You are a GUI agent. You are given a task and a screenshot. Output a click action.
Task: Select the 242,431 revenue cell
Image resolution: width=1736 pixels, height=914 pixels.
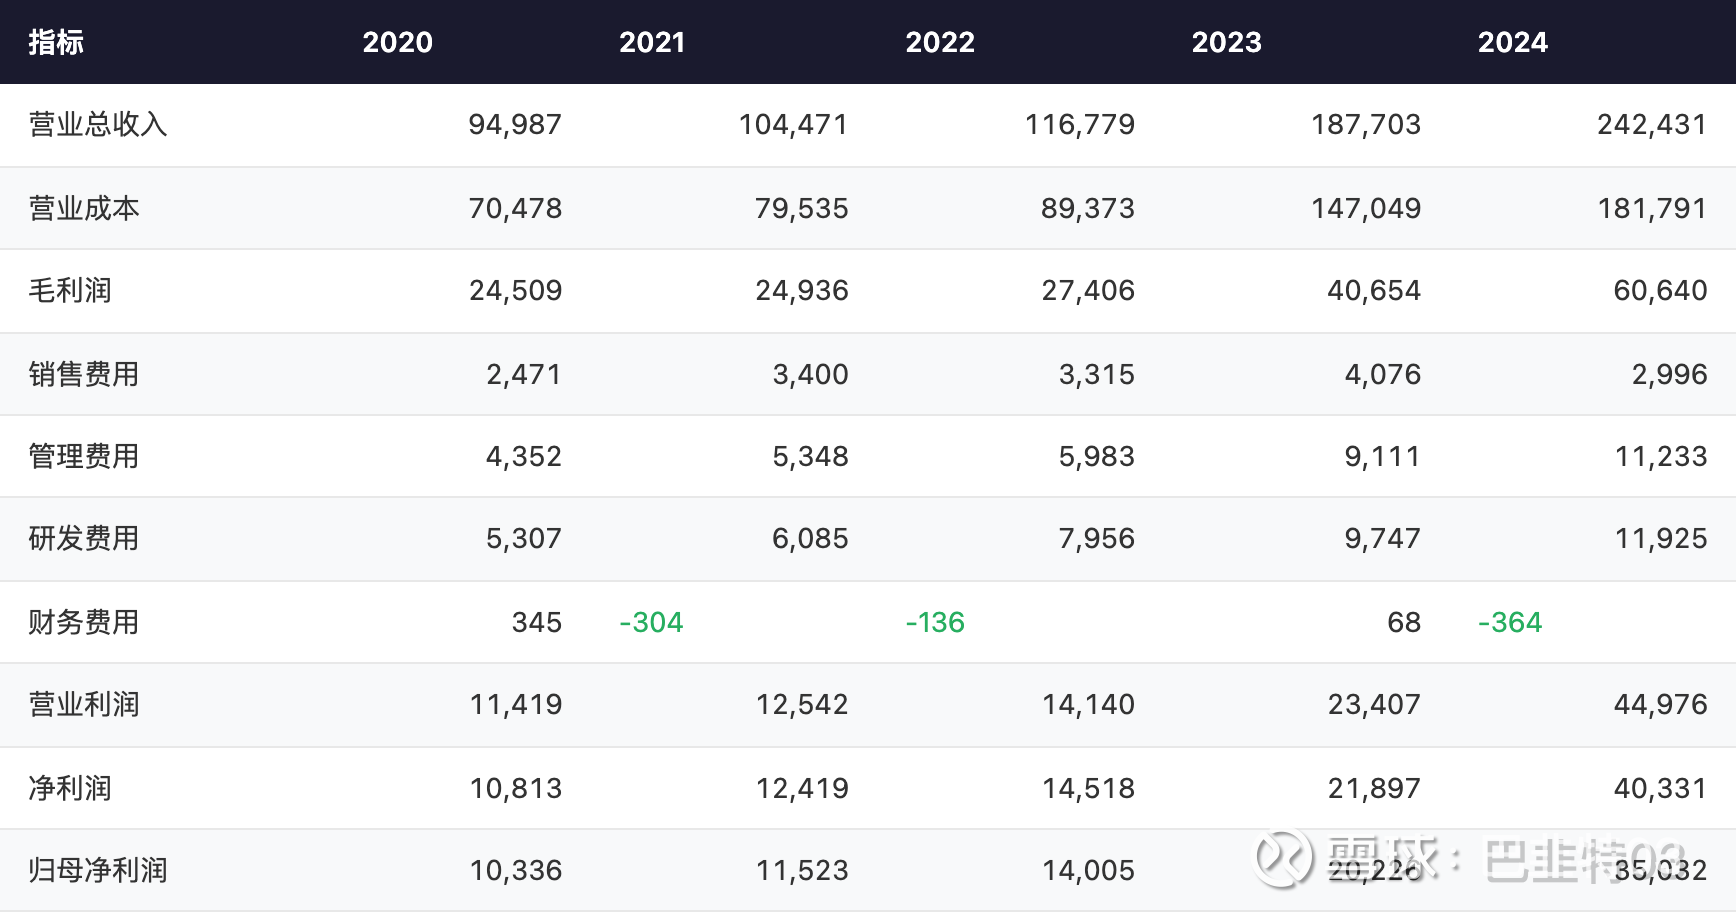(1652, 124)
